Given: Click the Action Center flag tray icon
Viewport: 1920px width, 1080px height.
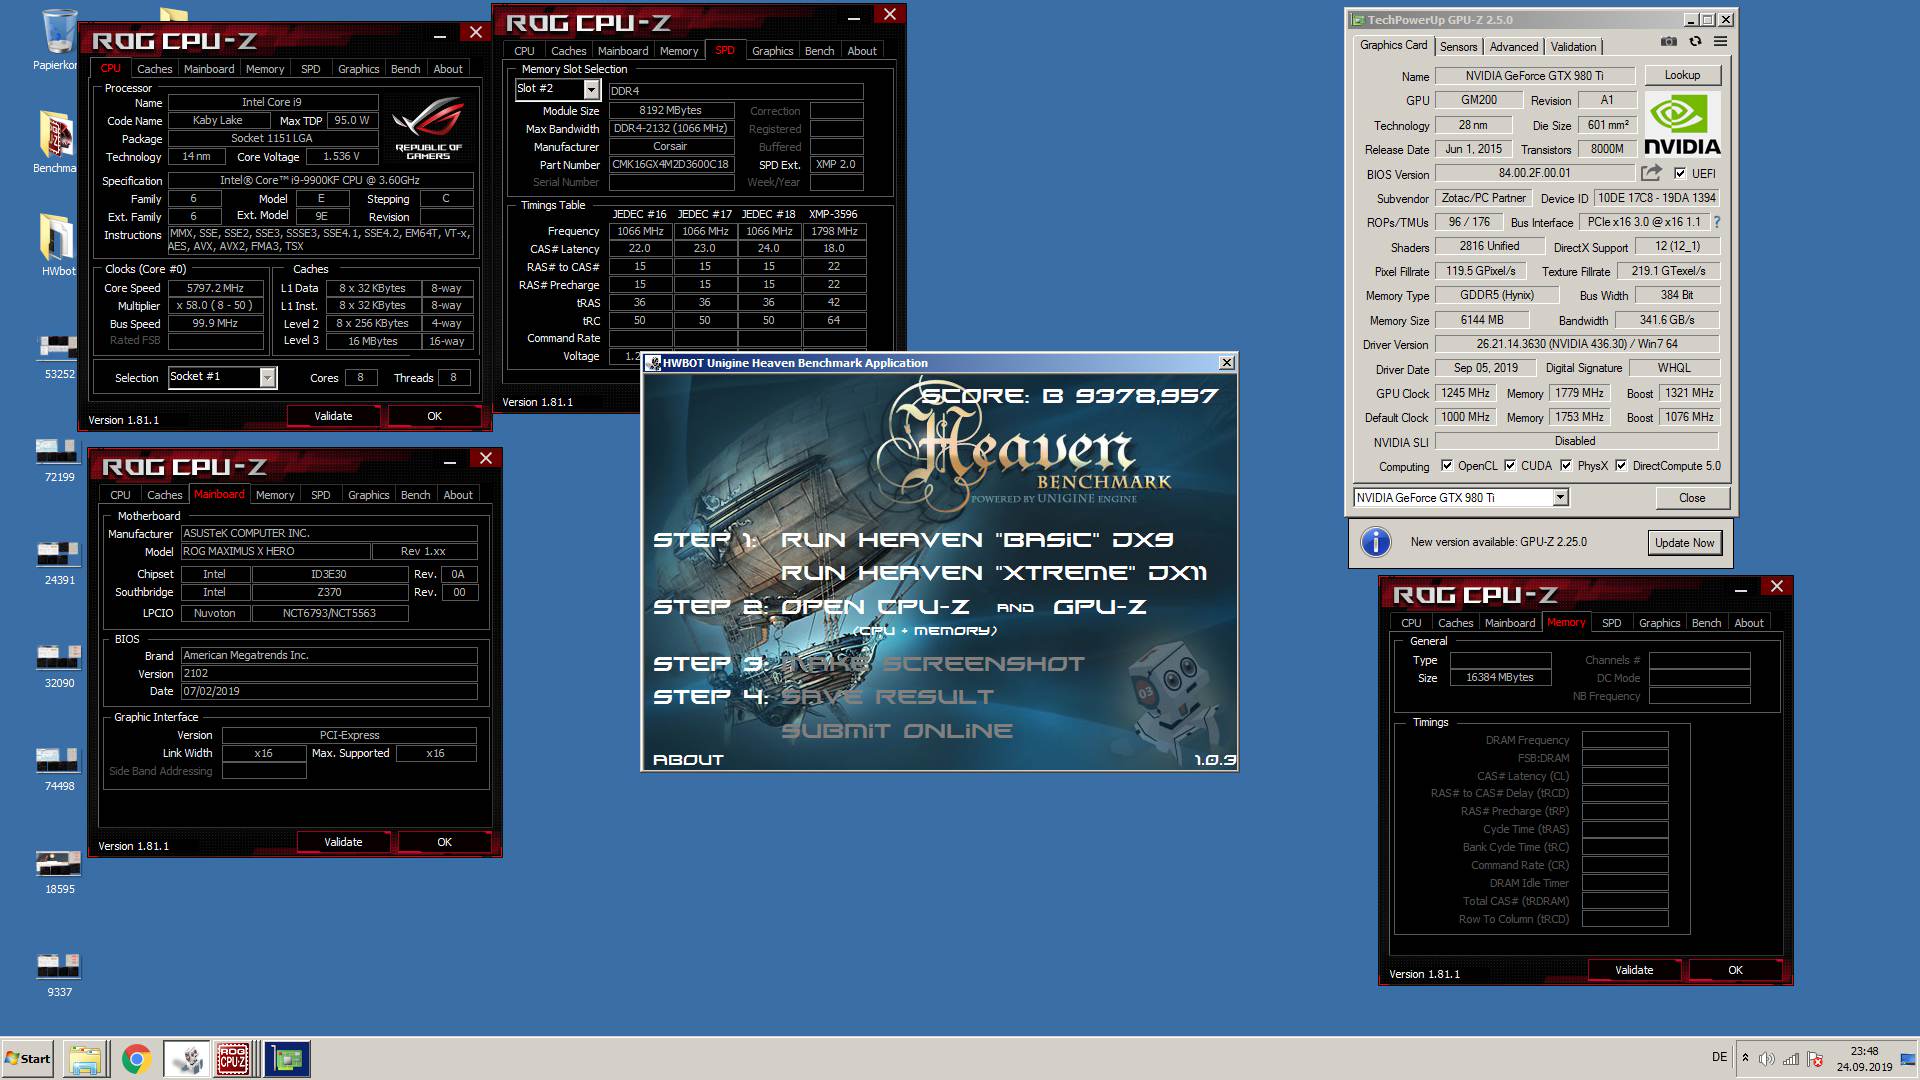Looking at the screenshot, I should pyautogui.click(x=1815, y=1059).
